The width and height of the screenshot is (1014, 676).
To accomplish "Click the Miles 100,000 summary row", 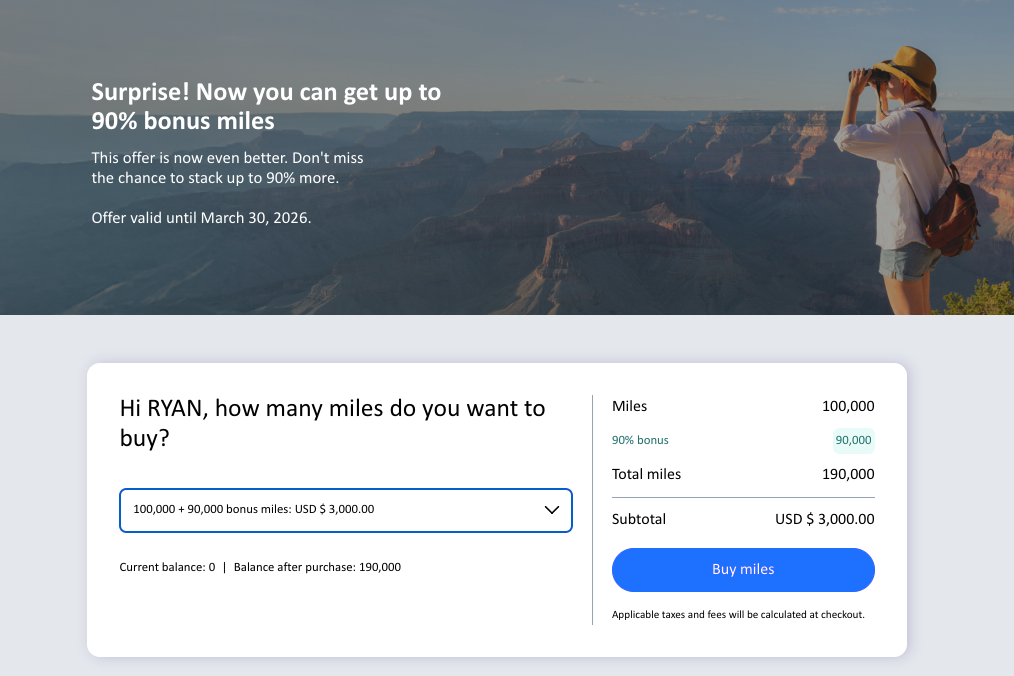I will pyautogui.click(x=743, y=406).
